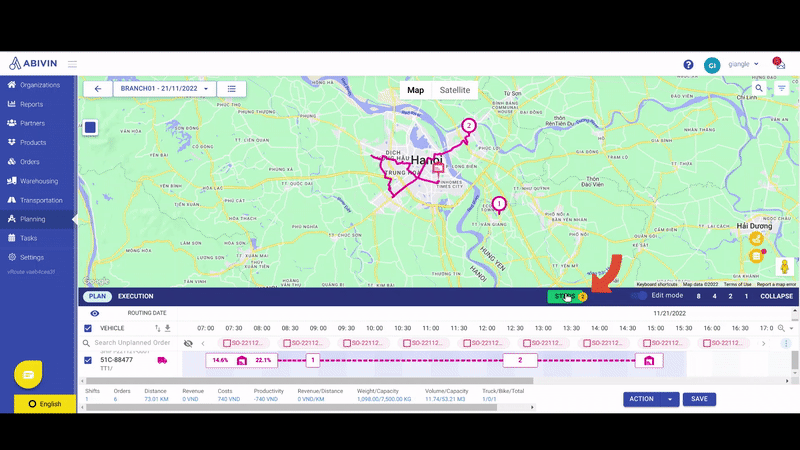Switch the Edit mode toggle
The image size is (800, 450).
click(x=639, y=296)
